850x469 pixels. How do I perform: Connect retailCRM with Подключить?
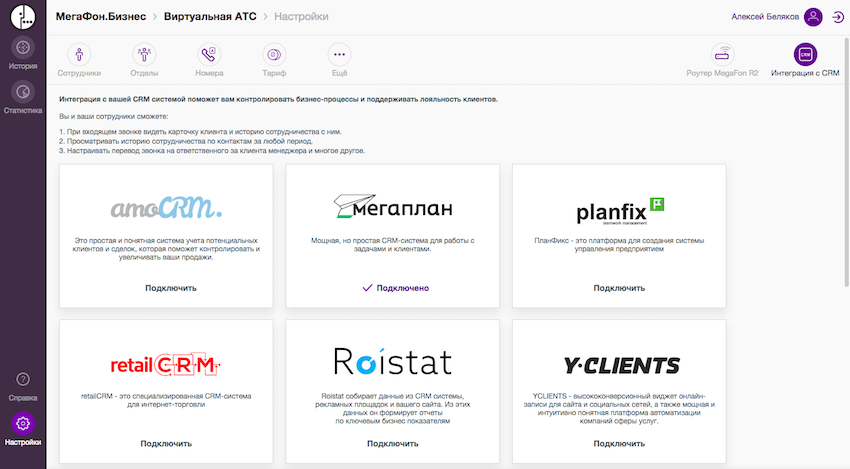point(166,444)
